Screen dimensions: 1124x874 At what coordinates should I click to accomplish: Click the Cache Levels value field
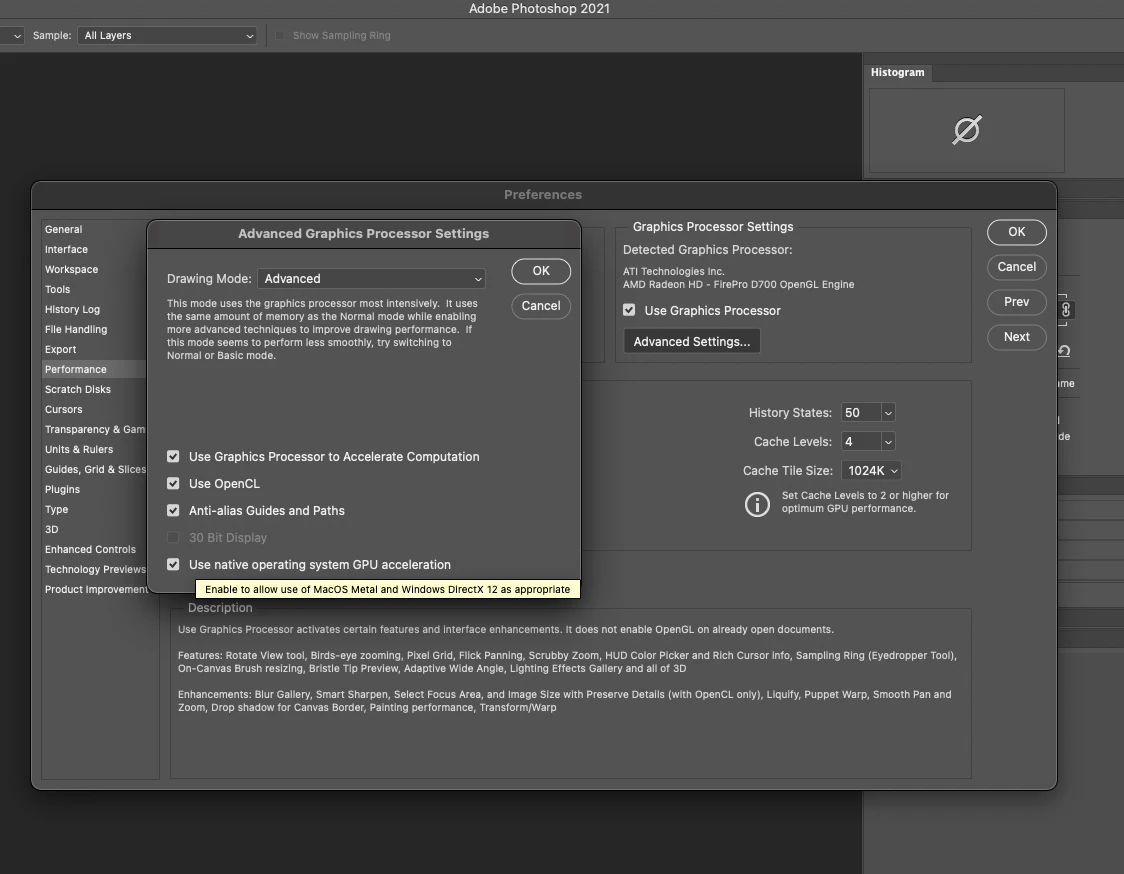pyautogui.click(x=860, y=442)
